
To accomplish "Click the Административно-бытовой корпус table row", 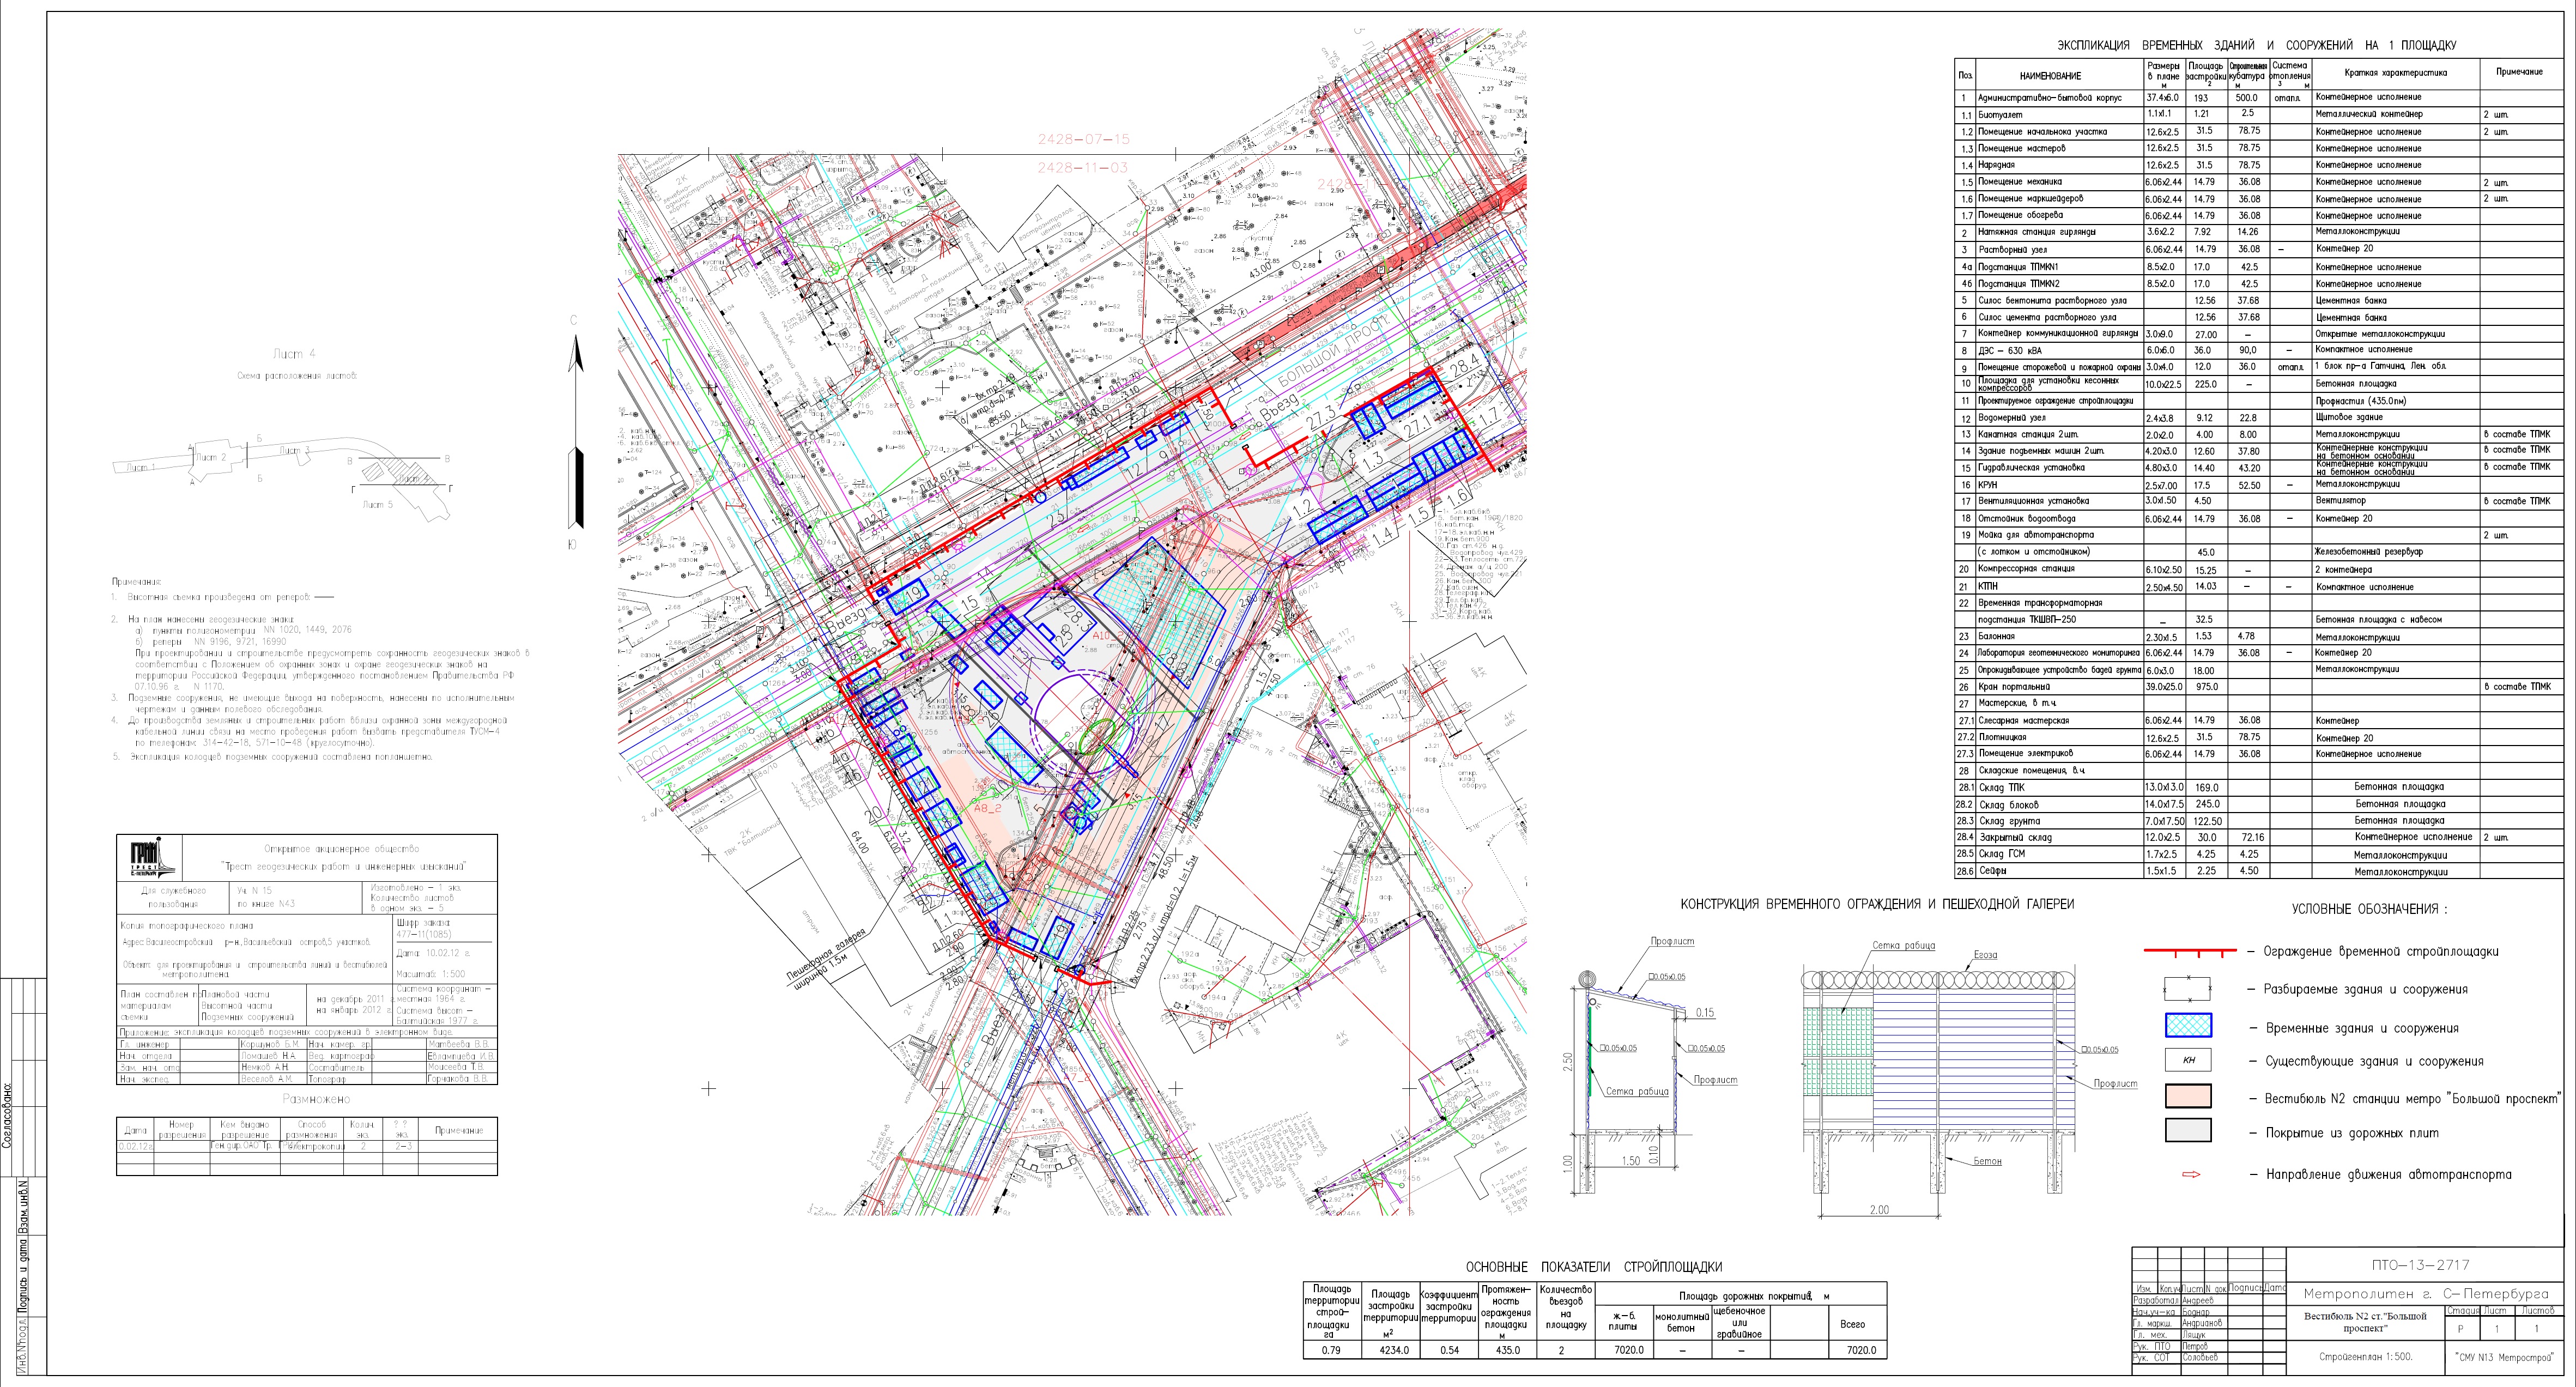I will 2049,98.
